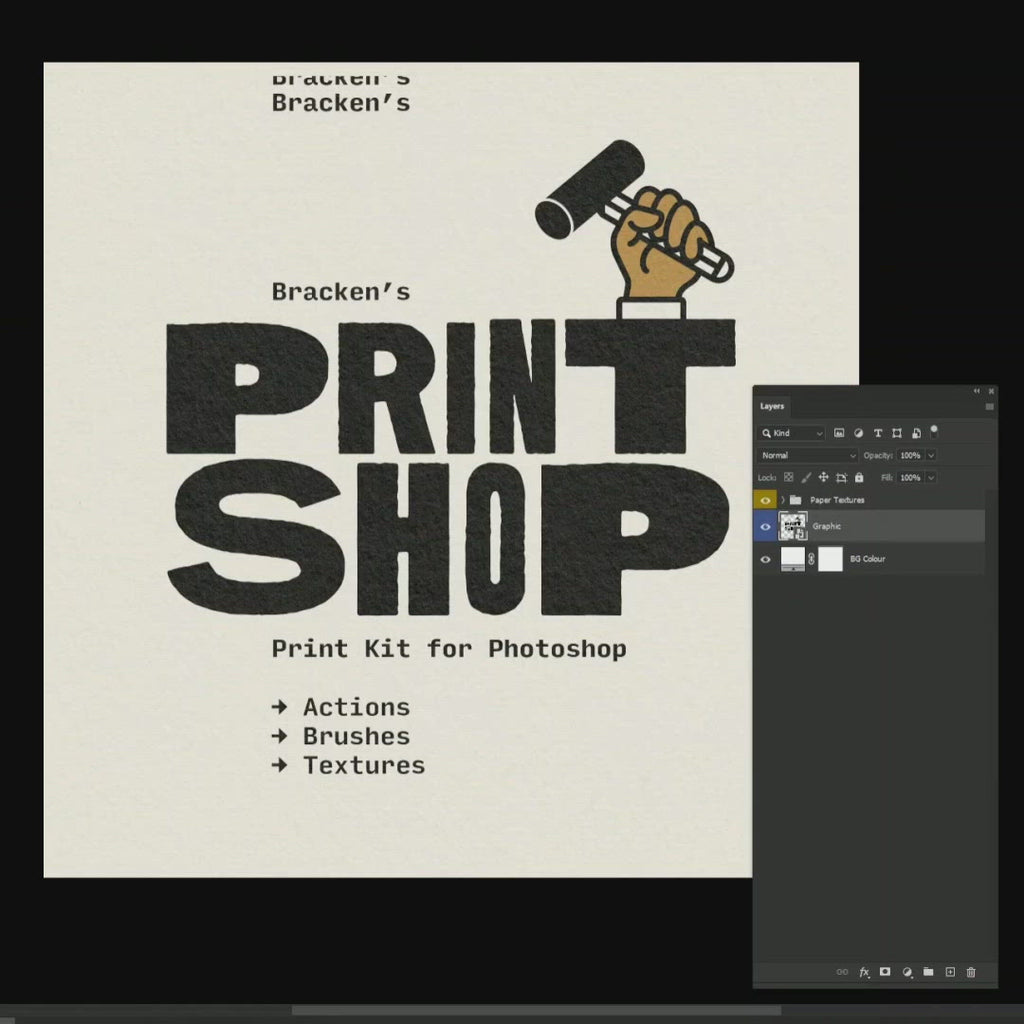The height and width of the screenshot is (1024, 1024).
Task: Click the BG Colour layer mask thumbnail
Action: (x=830, y=559)
